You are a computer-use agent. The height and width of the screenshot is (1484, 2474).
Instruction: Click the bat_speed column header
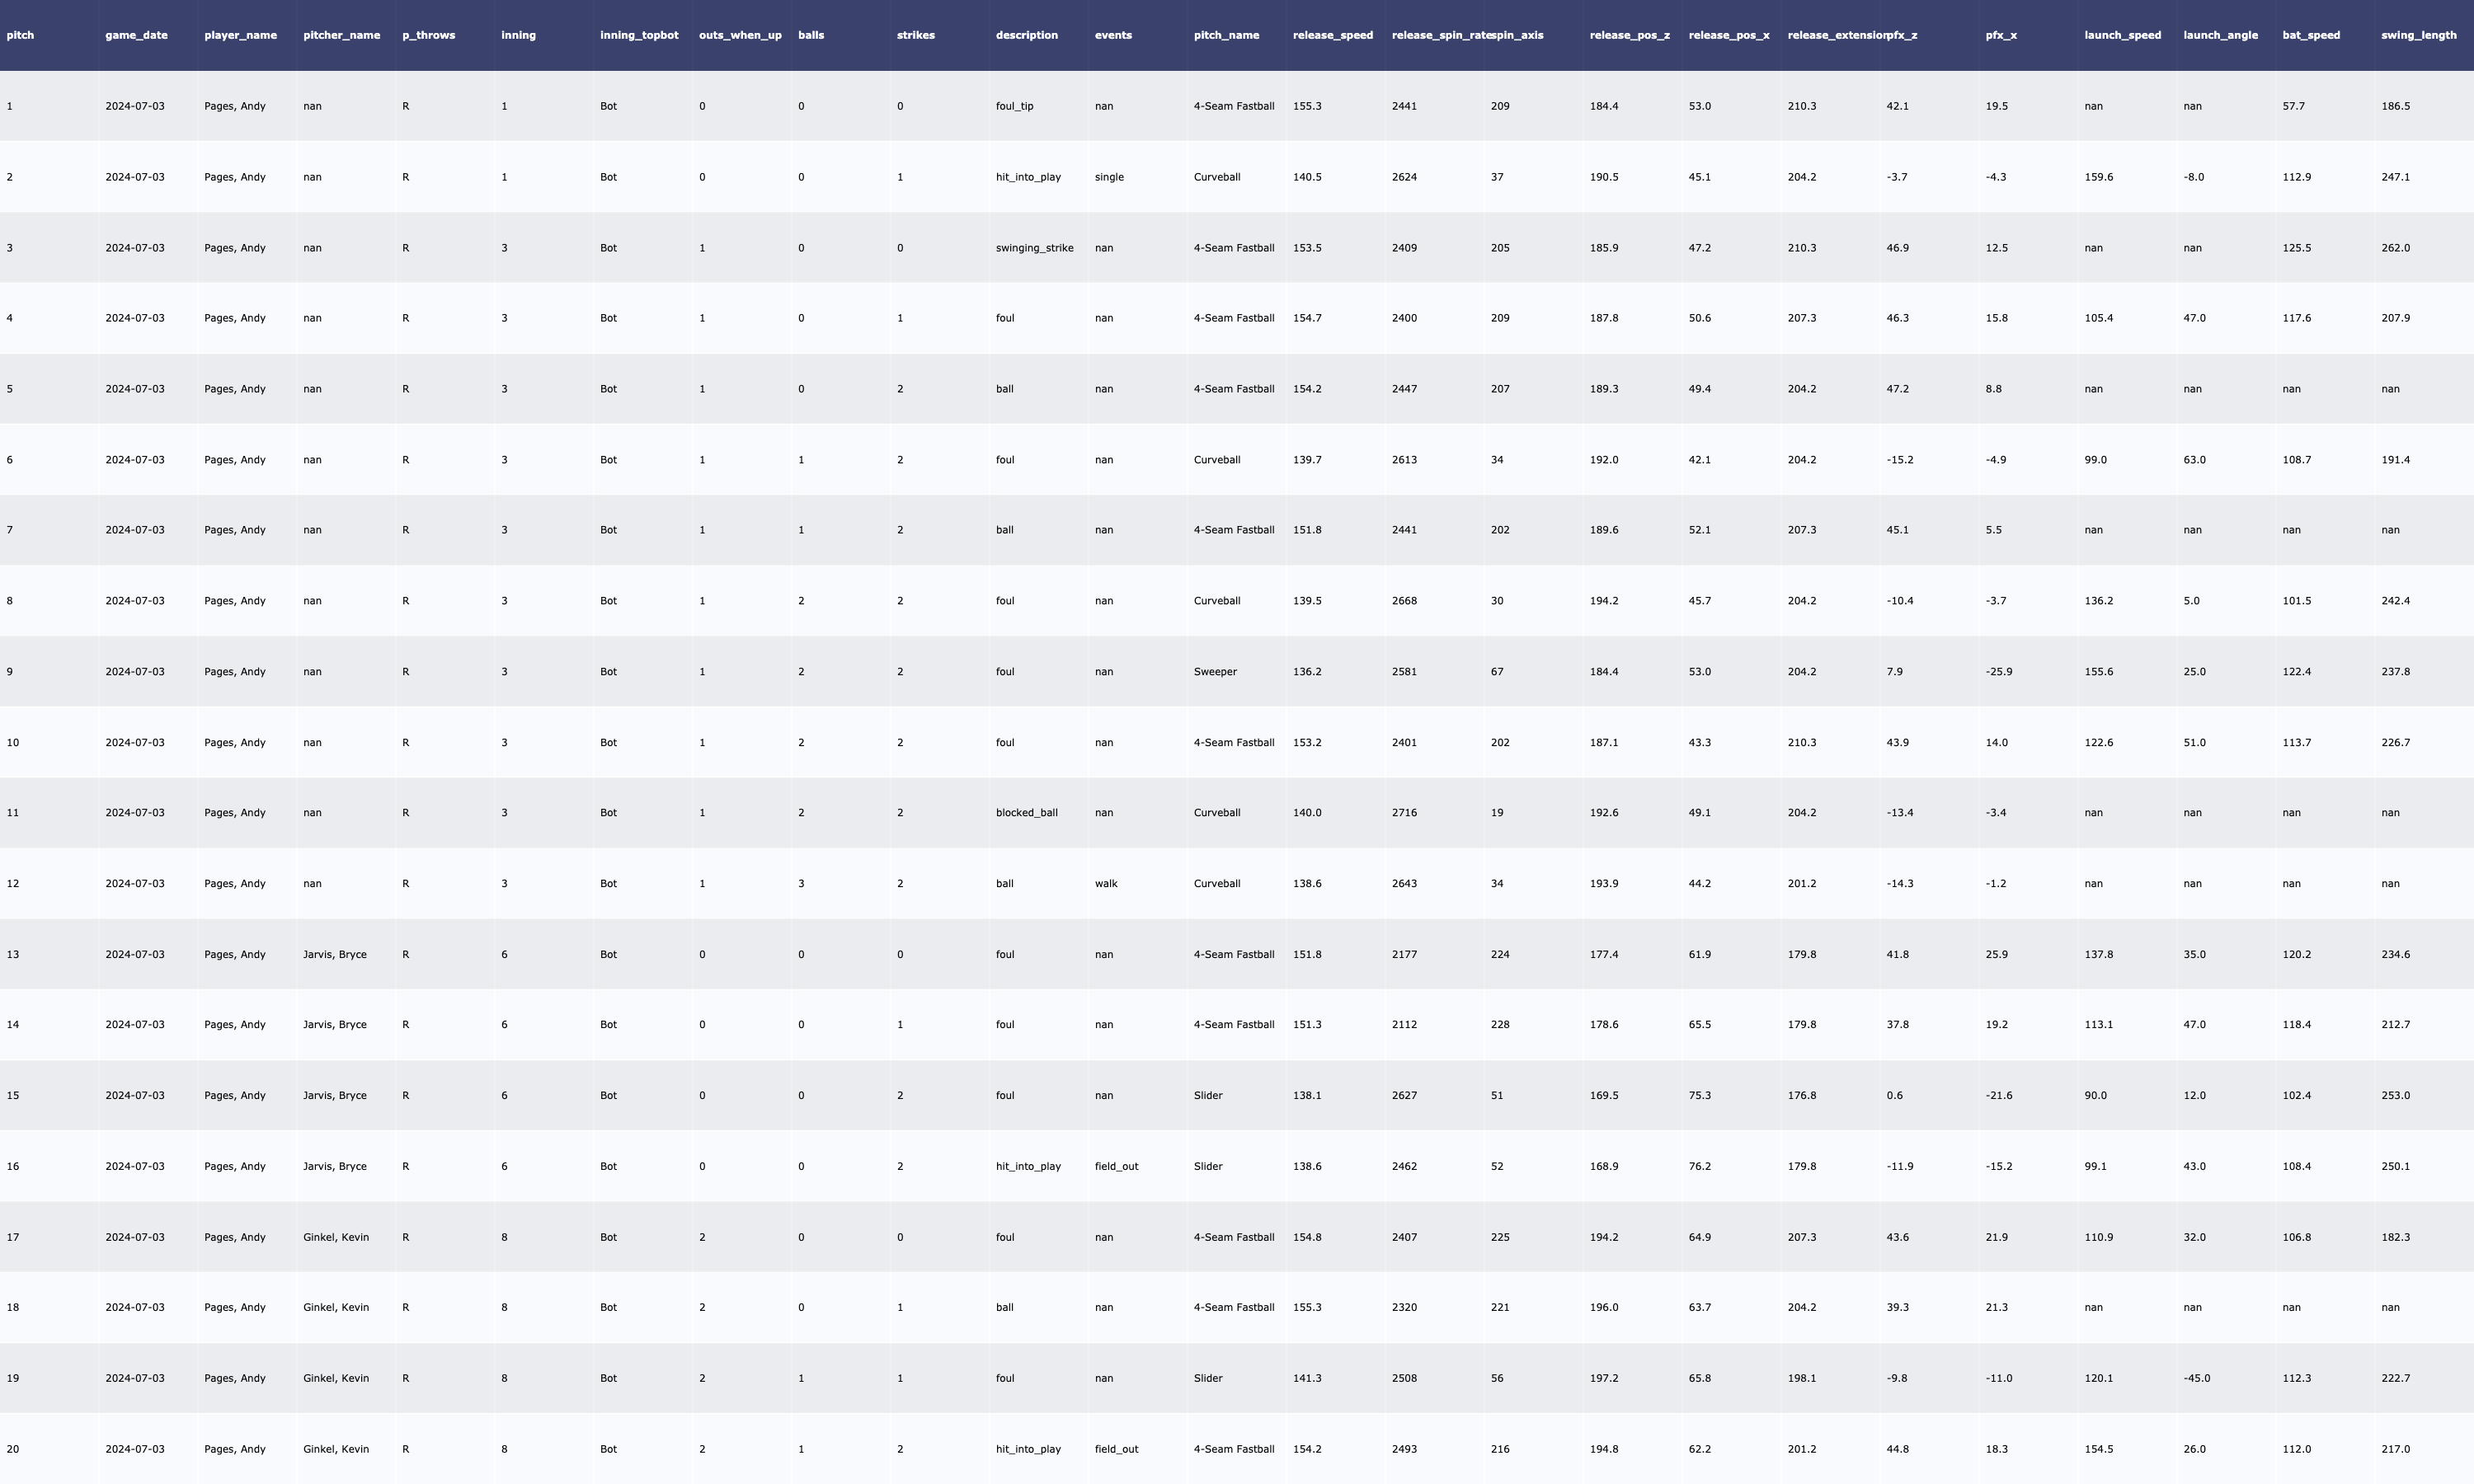tap(2310, 35)
